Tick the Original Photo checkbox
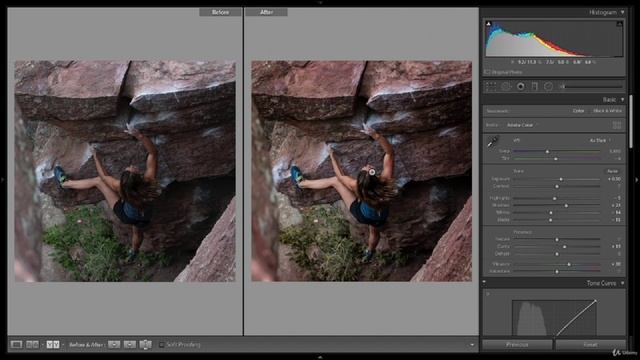640x360 pixels. point(487,72)
